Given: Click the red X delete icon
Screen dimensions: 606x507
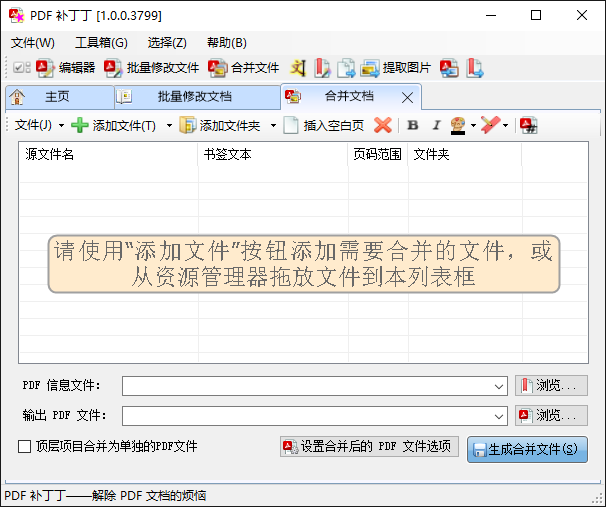Looking at the screenshot, I should pos(383,125).
